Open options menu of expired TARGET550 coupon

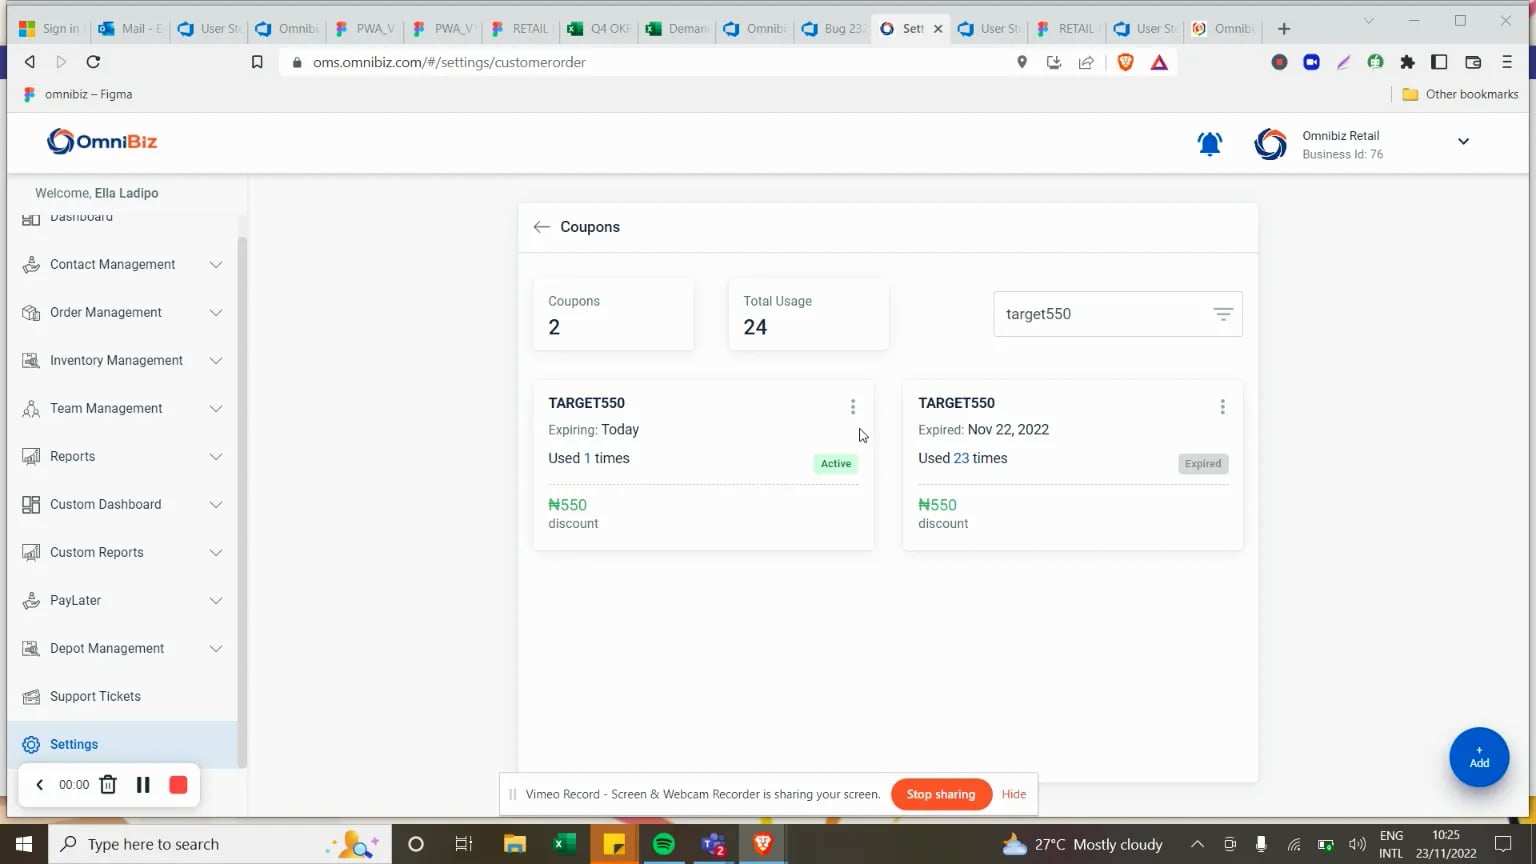point(1222,406)
